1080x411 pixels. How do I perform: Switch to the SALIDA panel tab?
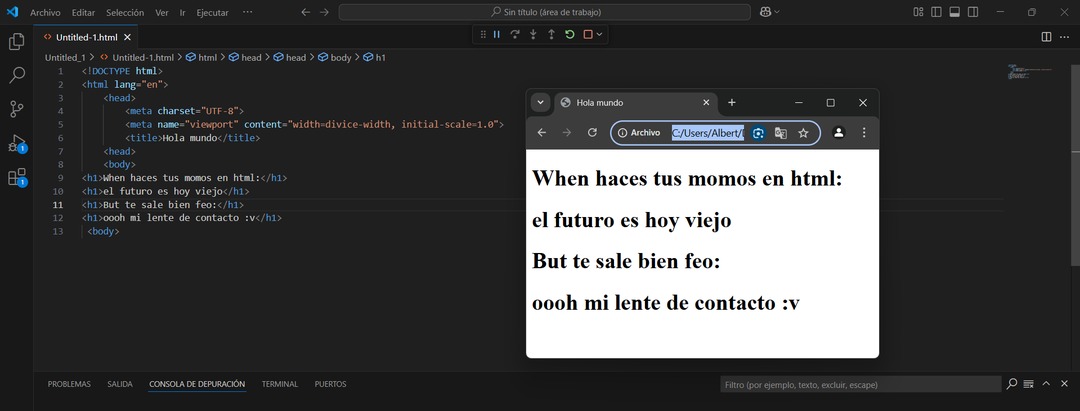click(x=120, y=384)
